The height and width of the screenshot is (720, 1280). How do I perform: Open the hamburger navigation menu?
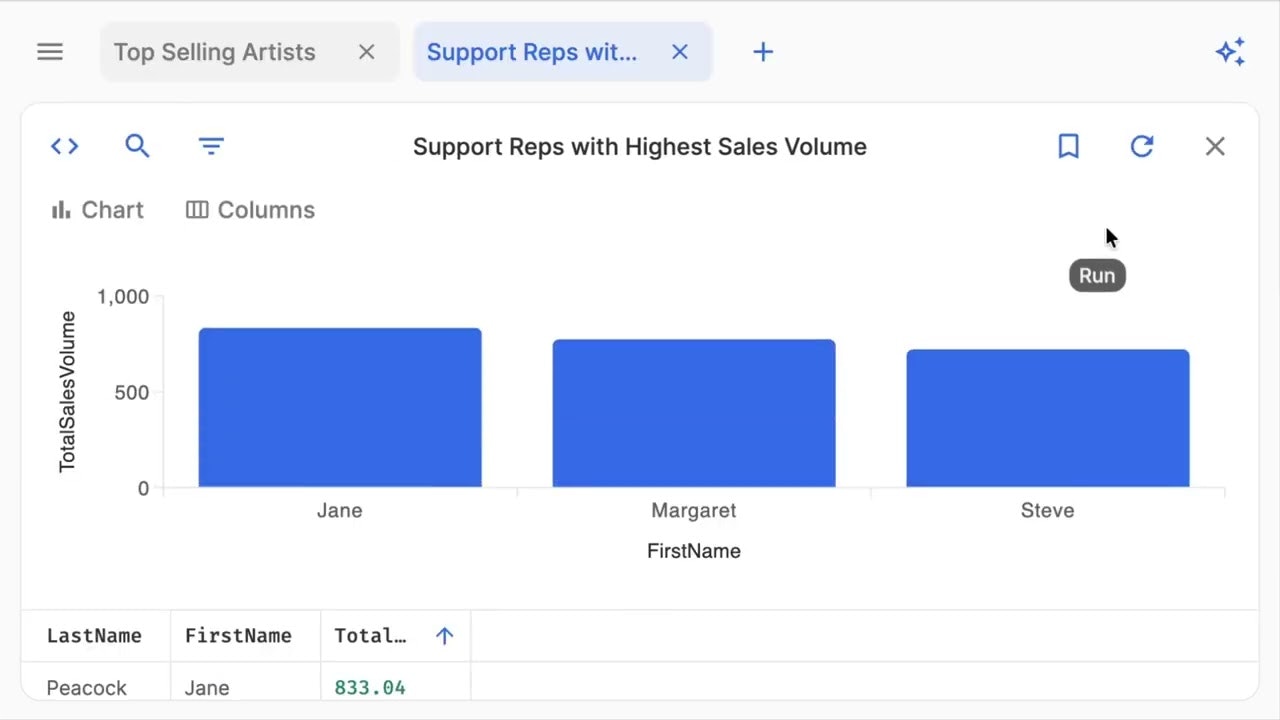pyautogui.click(x=50, y=52)
